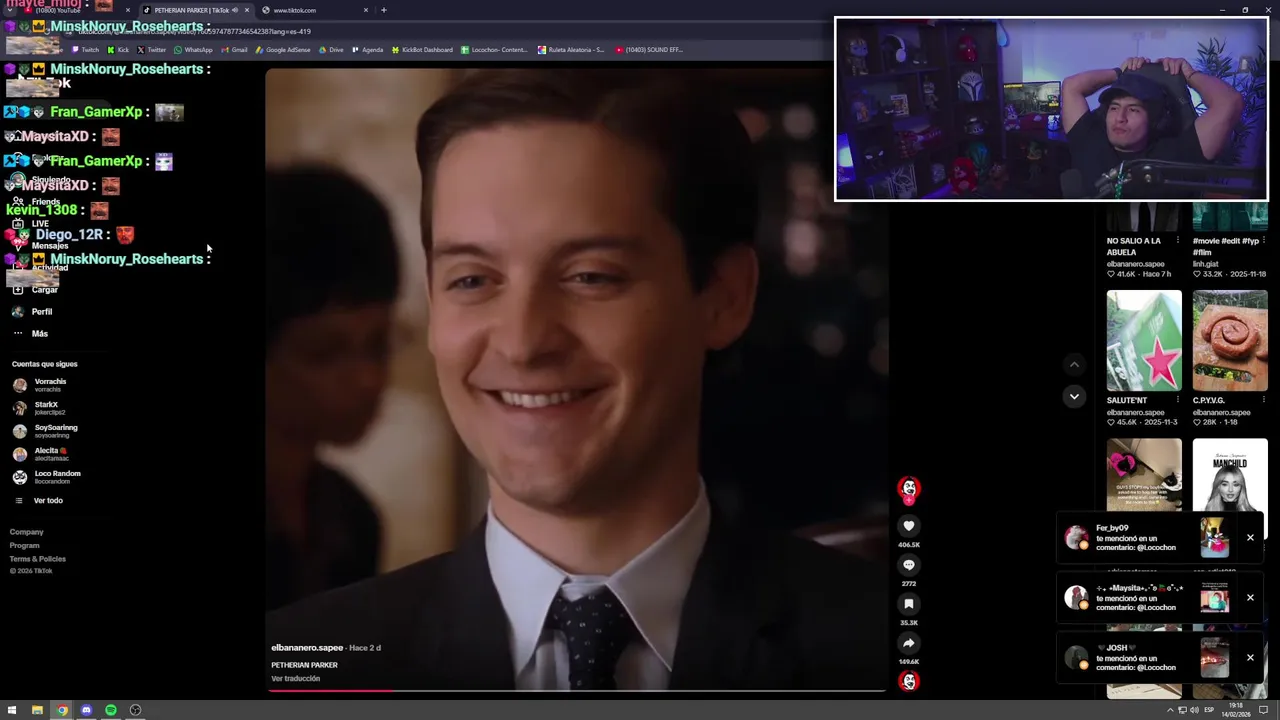Open options menu for C.P.Y.V.G. video
The width and height of the screenshot is (1280, 720).
(x=1263, y=400)
